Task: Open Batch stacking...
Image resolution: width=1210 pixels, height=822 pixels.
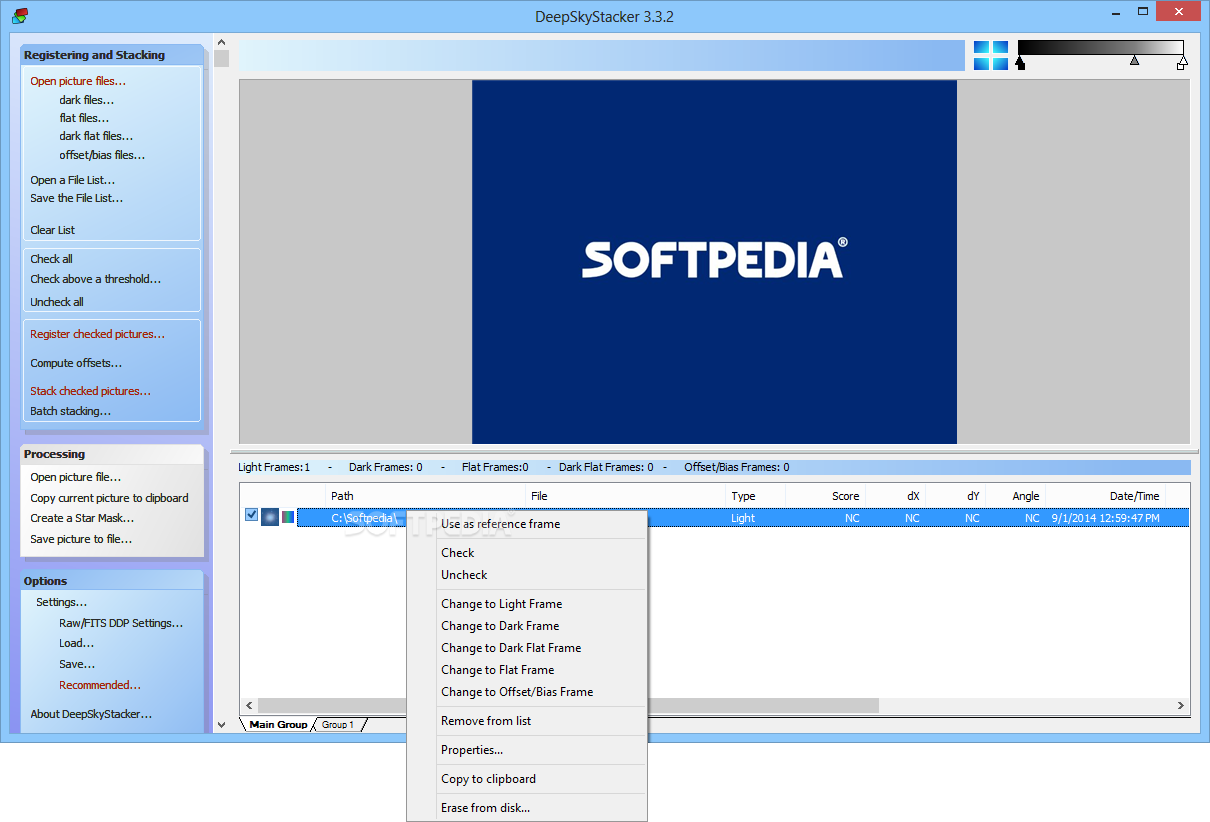Action: (x=70, y=411)
